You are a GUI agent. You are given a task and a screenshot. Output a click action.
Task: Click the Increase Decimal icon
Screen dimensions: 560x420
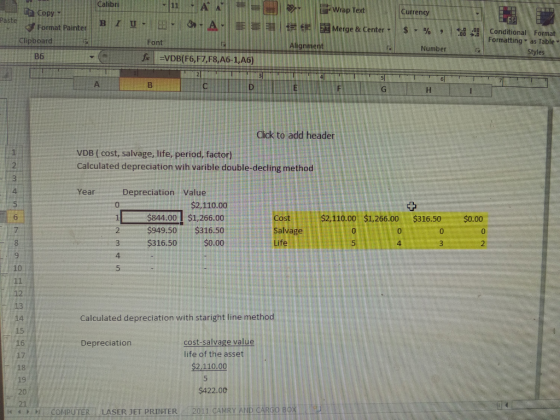point(461,32)
